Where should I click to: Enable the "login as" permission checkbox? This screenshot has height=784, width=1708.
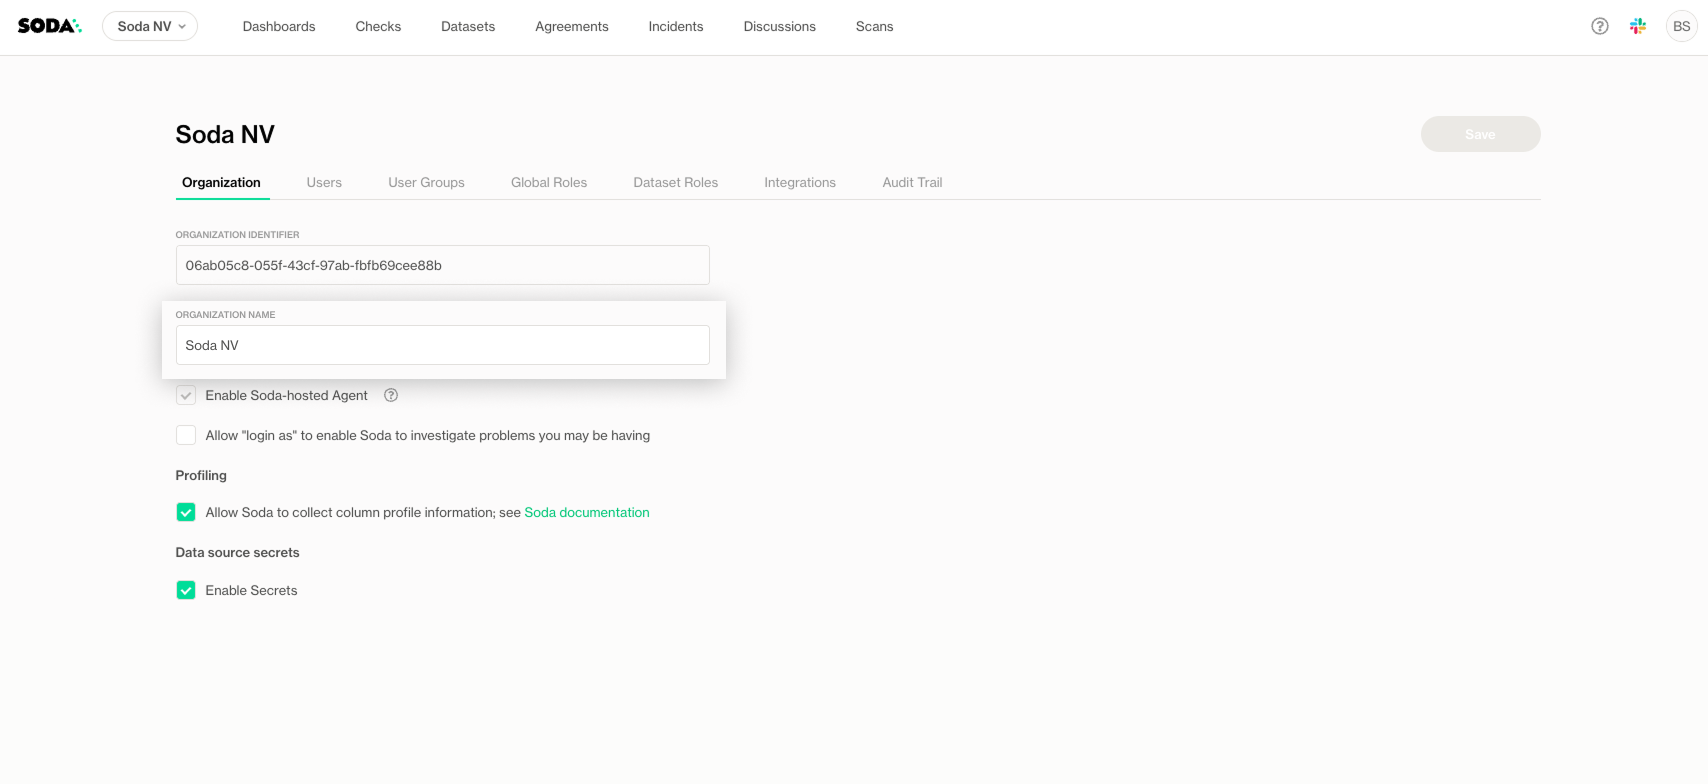(x=186, y=435)
